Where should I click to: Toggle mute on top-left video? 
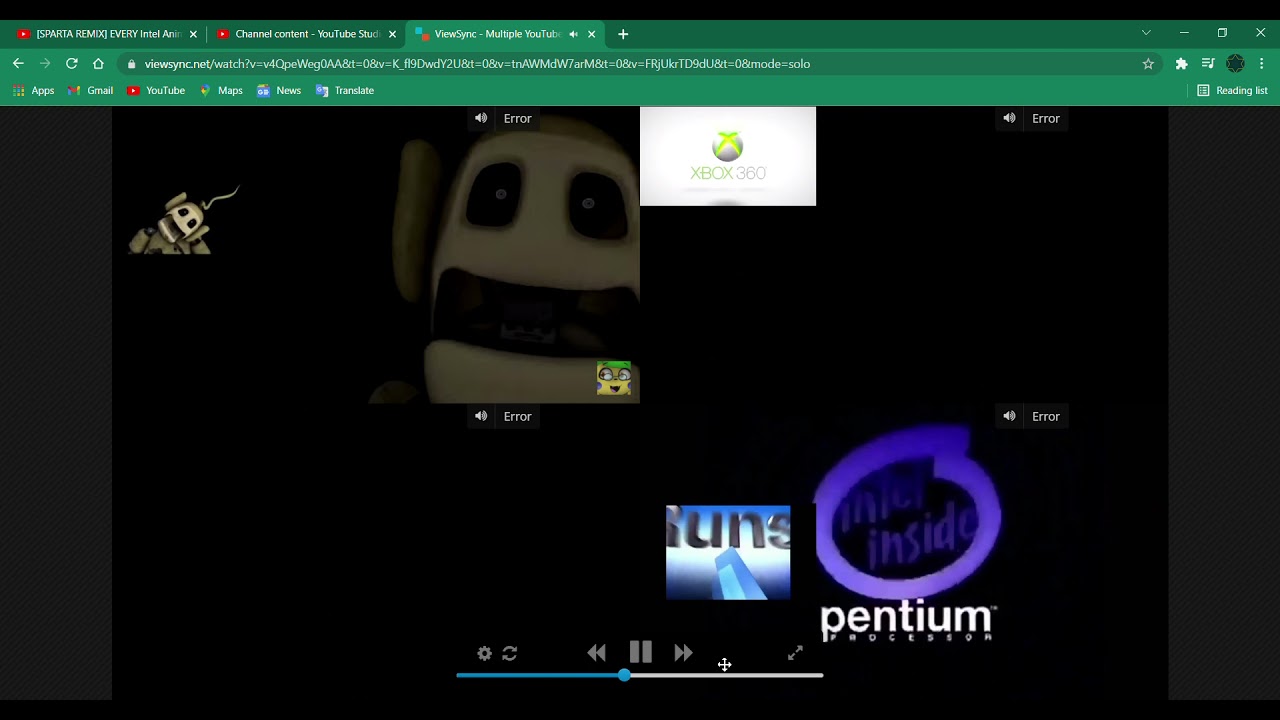tap(481, 118)
